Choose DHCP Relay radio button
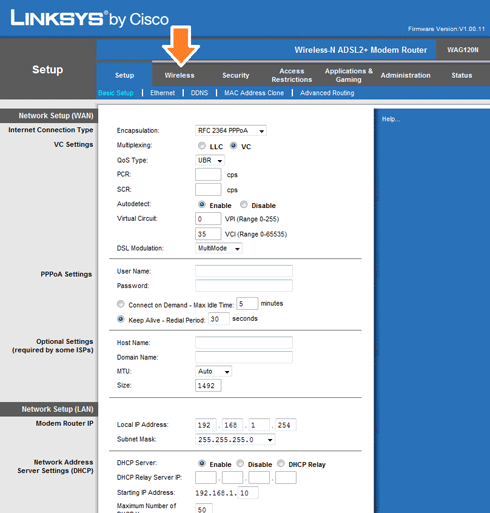Screen dimensions: 490x513 [281, 463]
